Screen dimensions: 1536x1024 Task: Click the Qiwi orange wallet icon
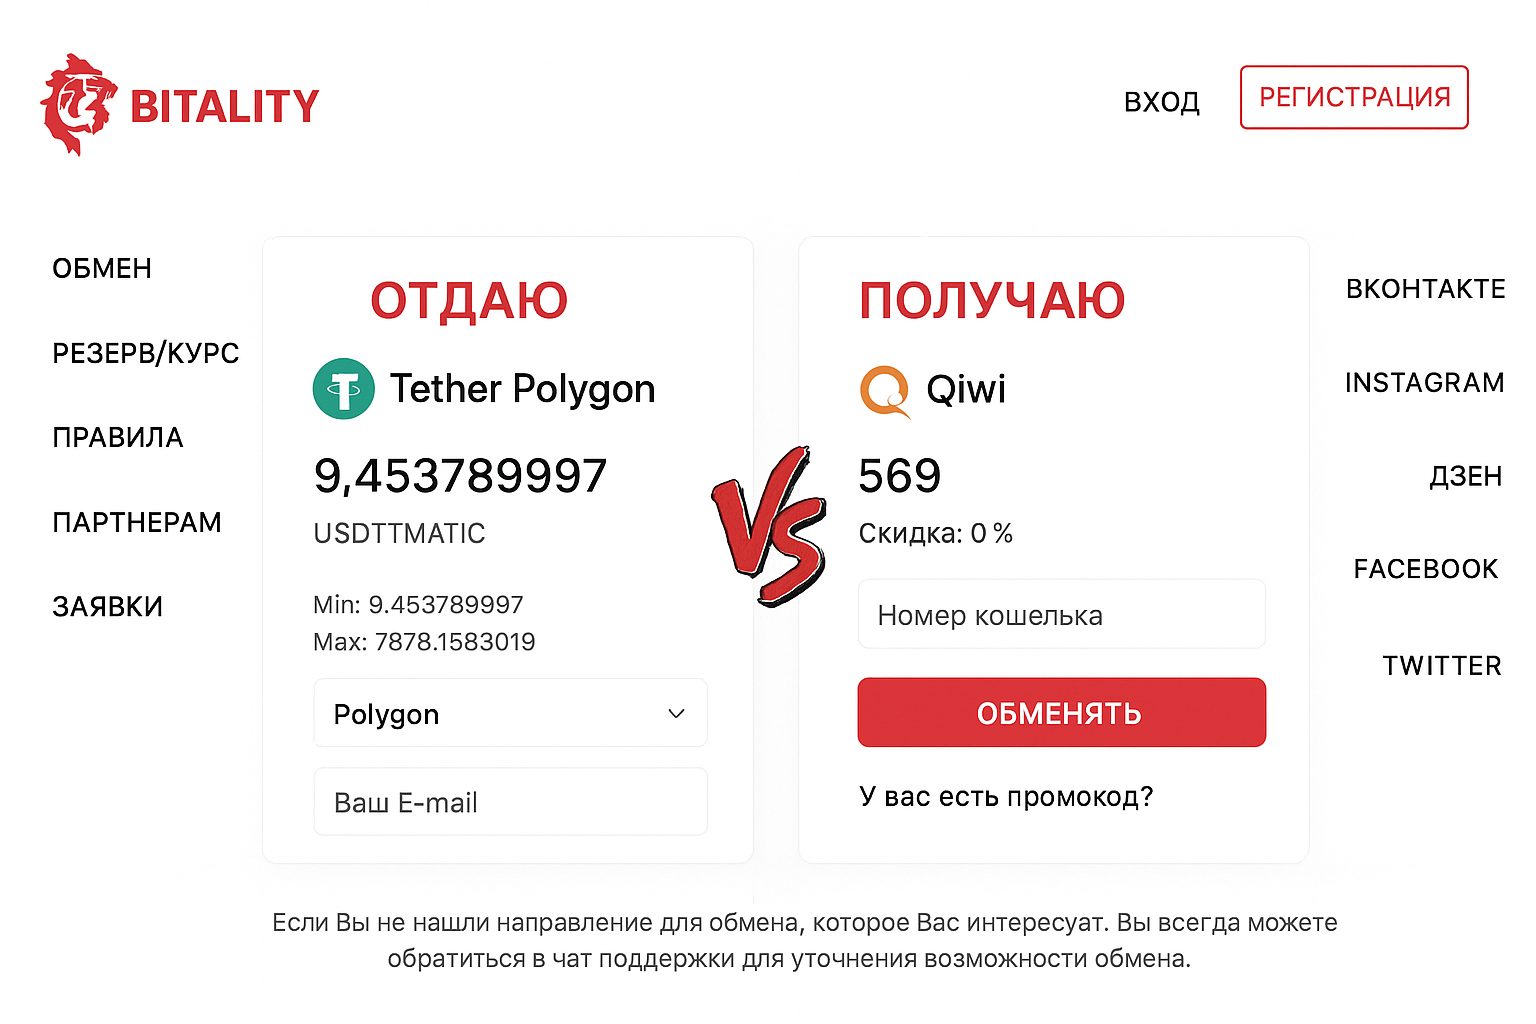point(884,390)
